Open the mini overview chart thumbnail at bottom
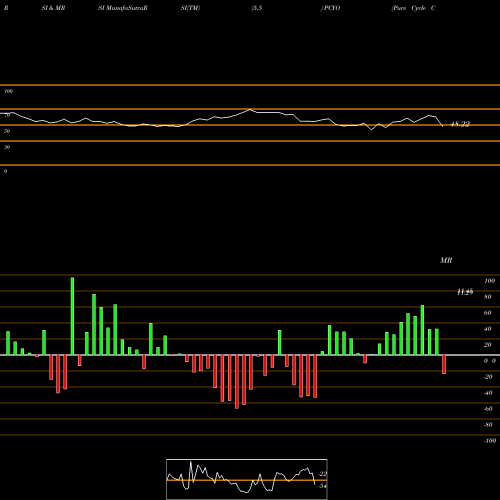 247,479
